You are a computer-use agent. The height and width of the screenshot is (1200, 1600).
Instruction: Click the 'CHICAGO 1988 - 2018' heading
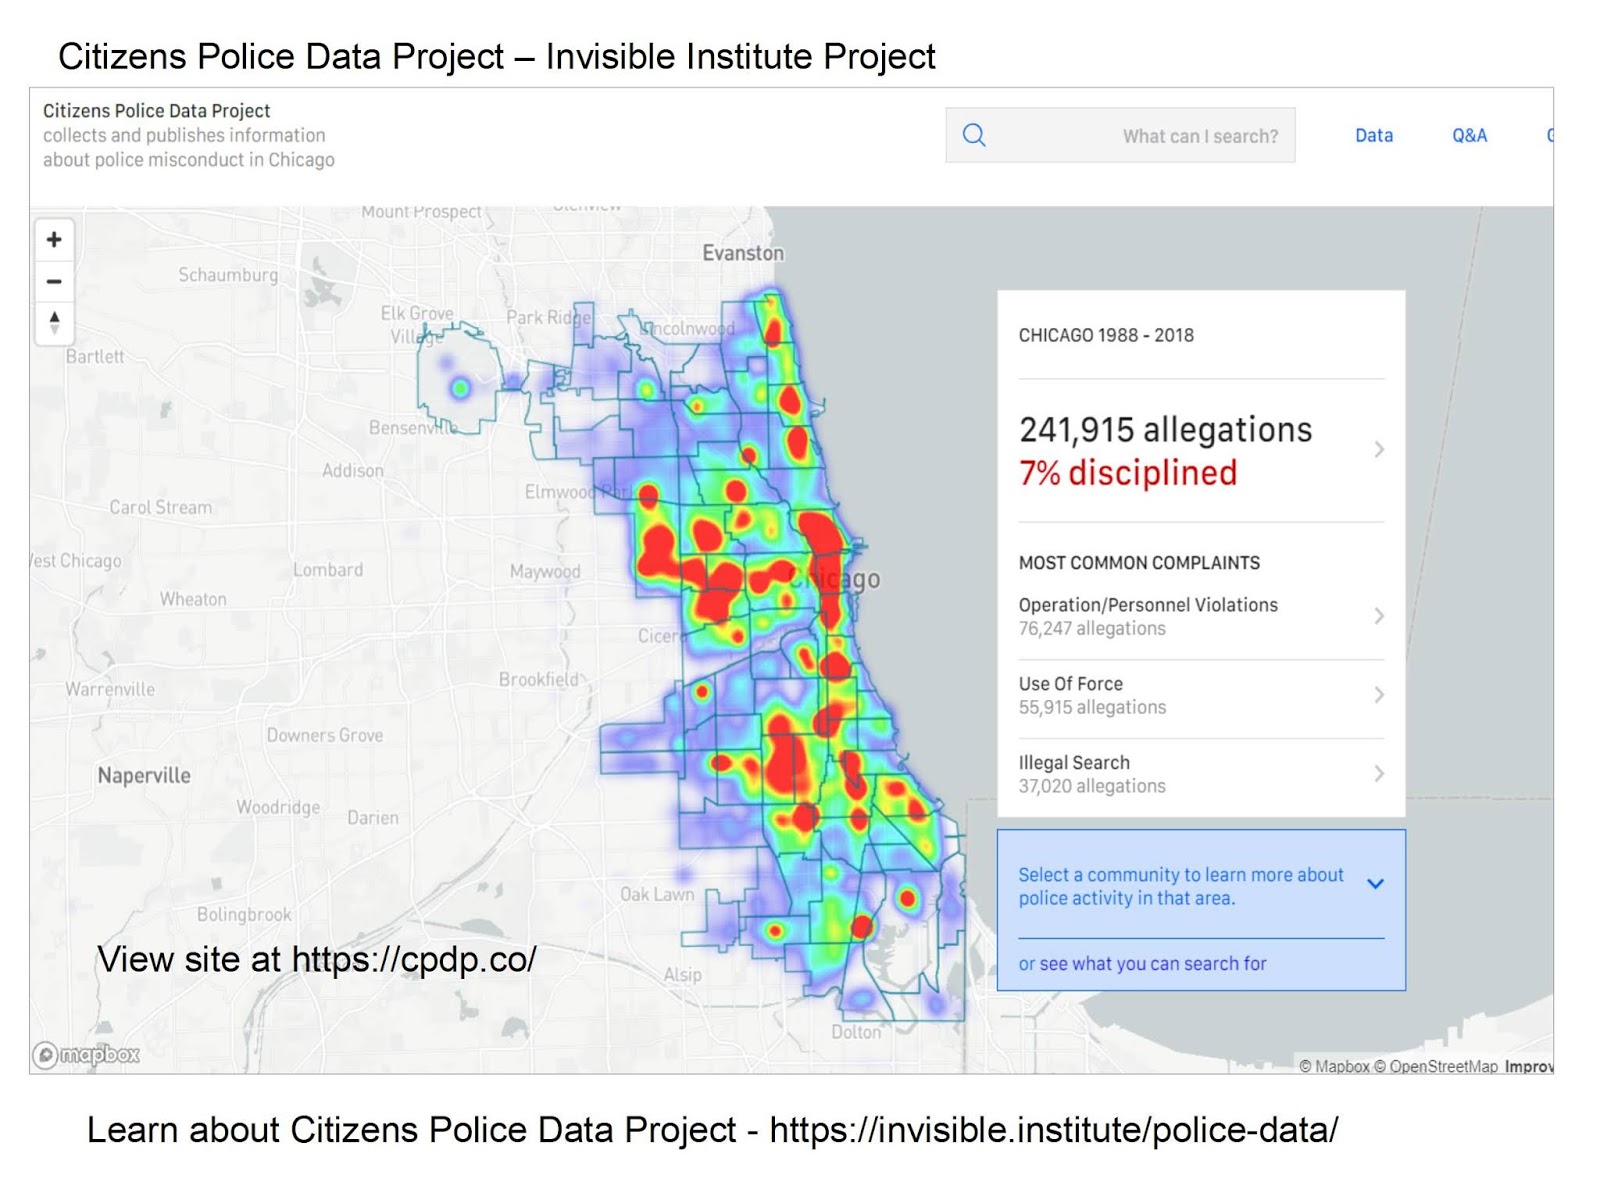click(x=1106, y=335)
